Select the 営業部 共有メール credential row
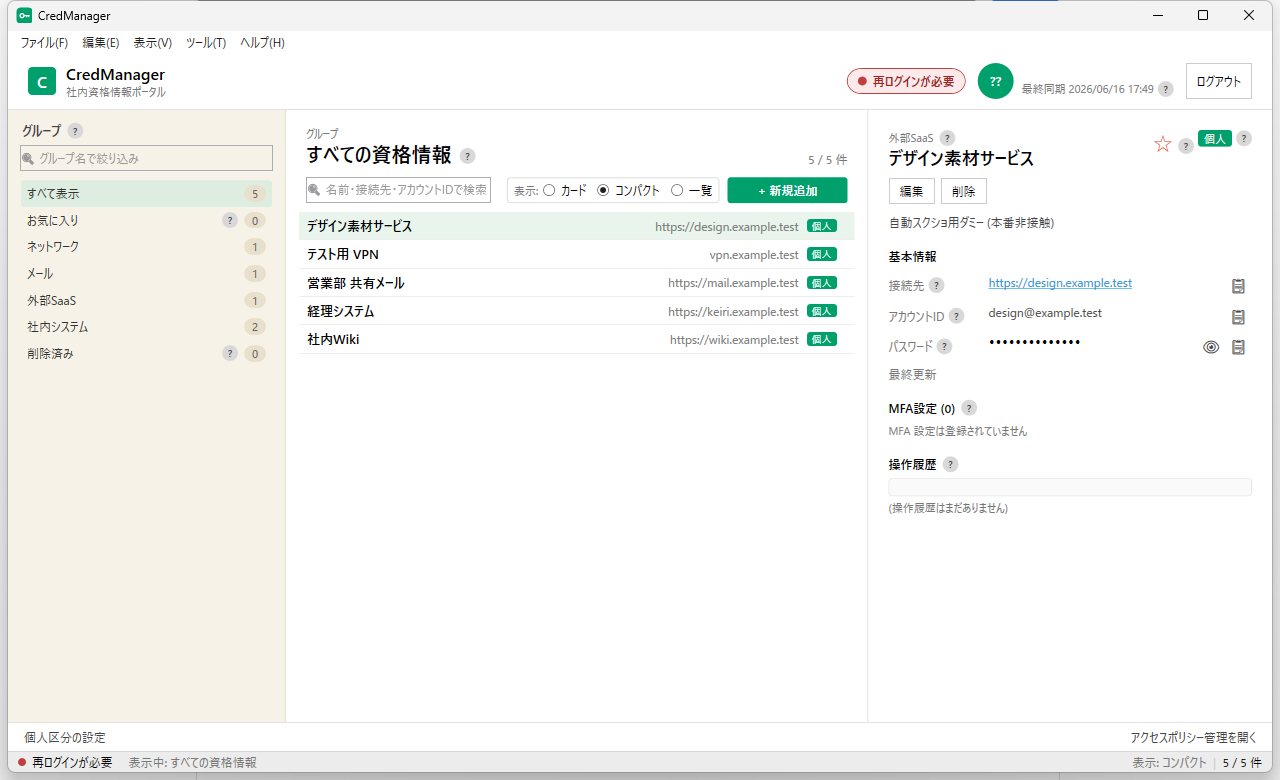Screen dimensions: 1280x780 coord(577,283)
